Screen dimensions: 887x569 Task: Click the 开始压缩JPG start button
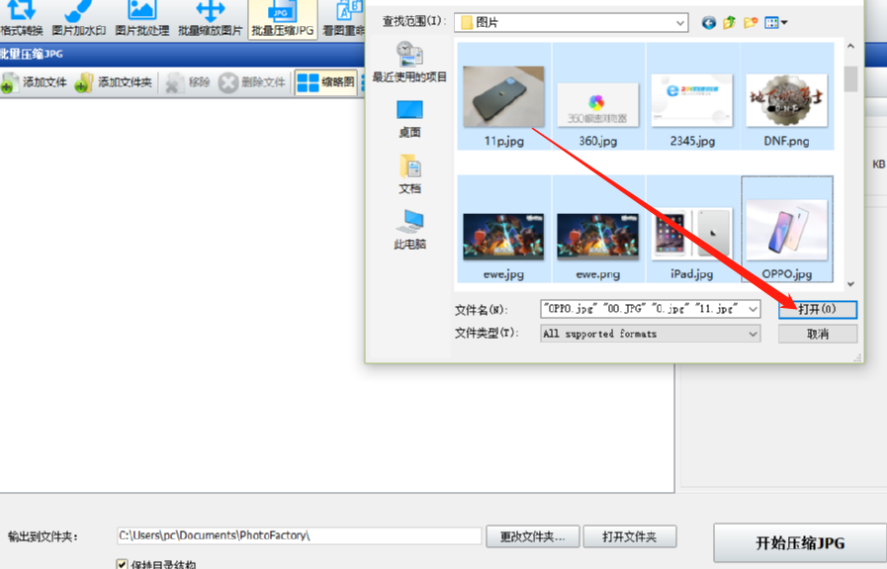coord(800,543)
